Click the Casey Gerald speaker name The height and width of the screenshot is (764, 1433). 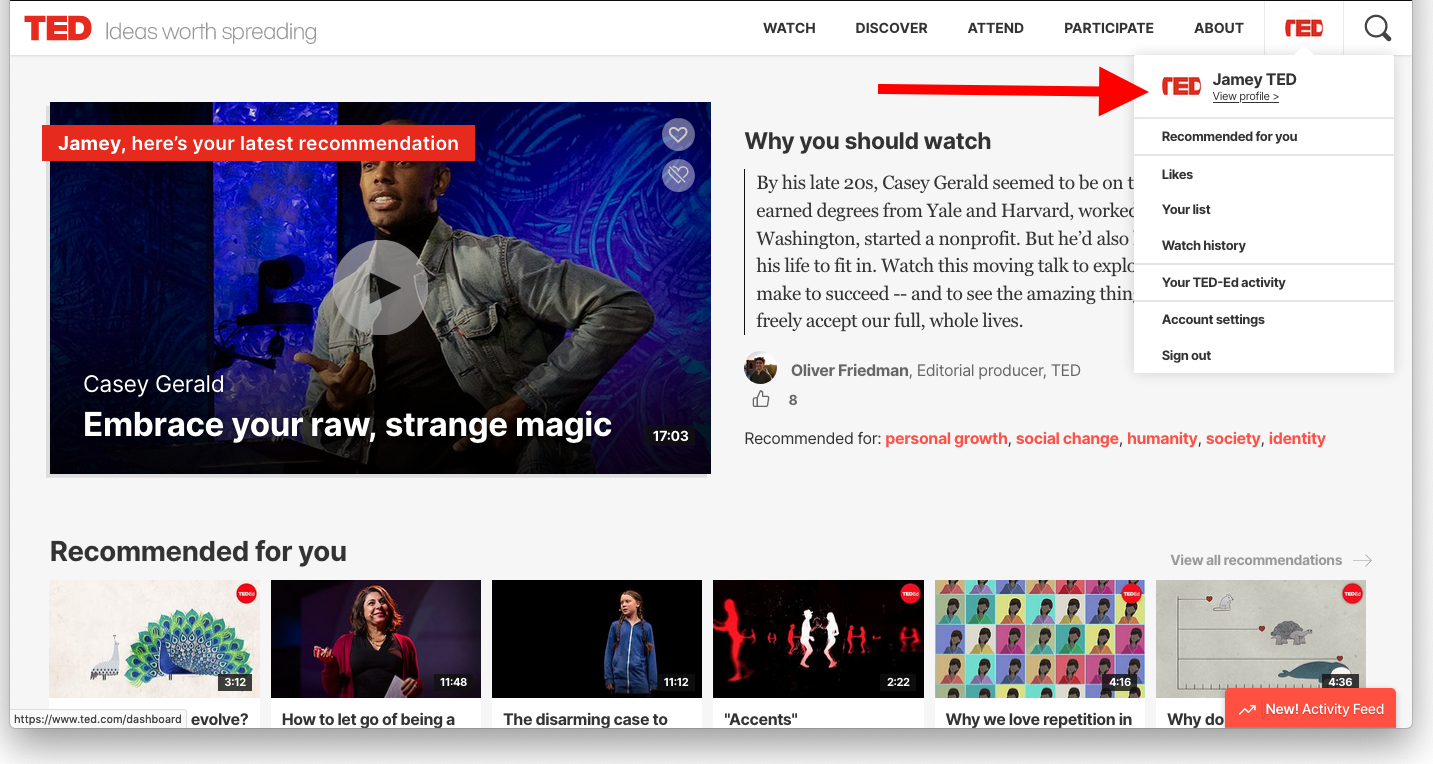tap(153, 384)
